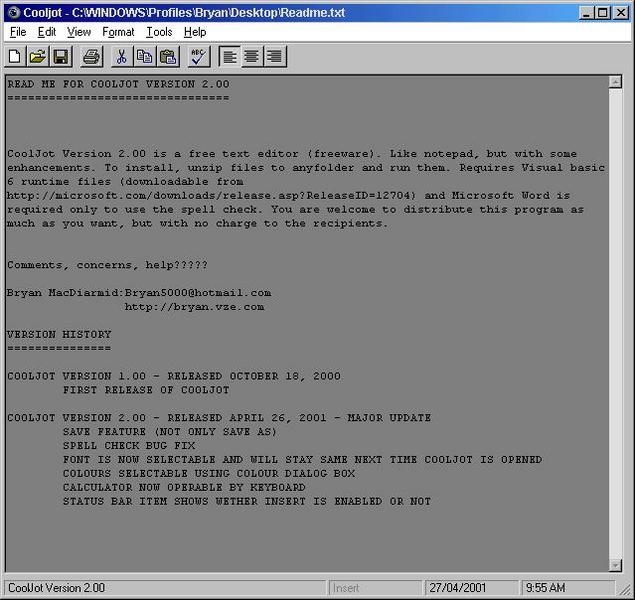
Task: Click the line SPELL CHECK BUG FIX
Action: pyautogui.click(x=129, y=445)
